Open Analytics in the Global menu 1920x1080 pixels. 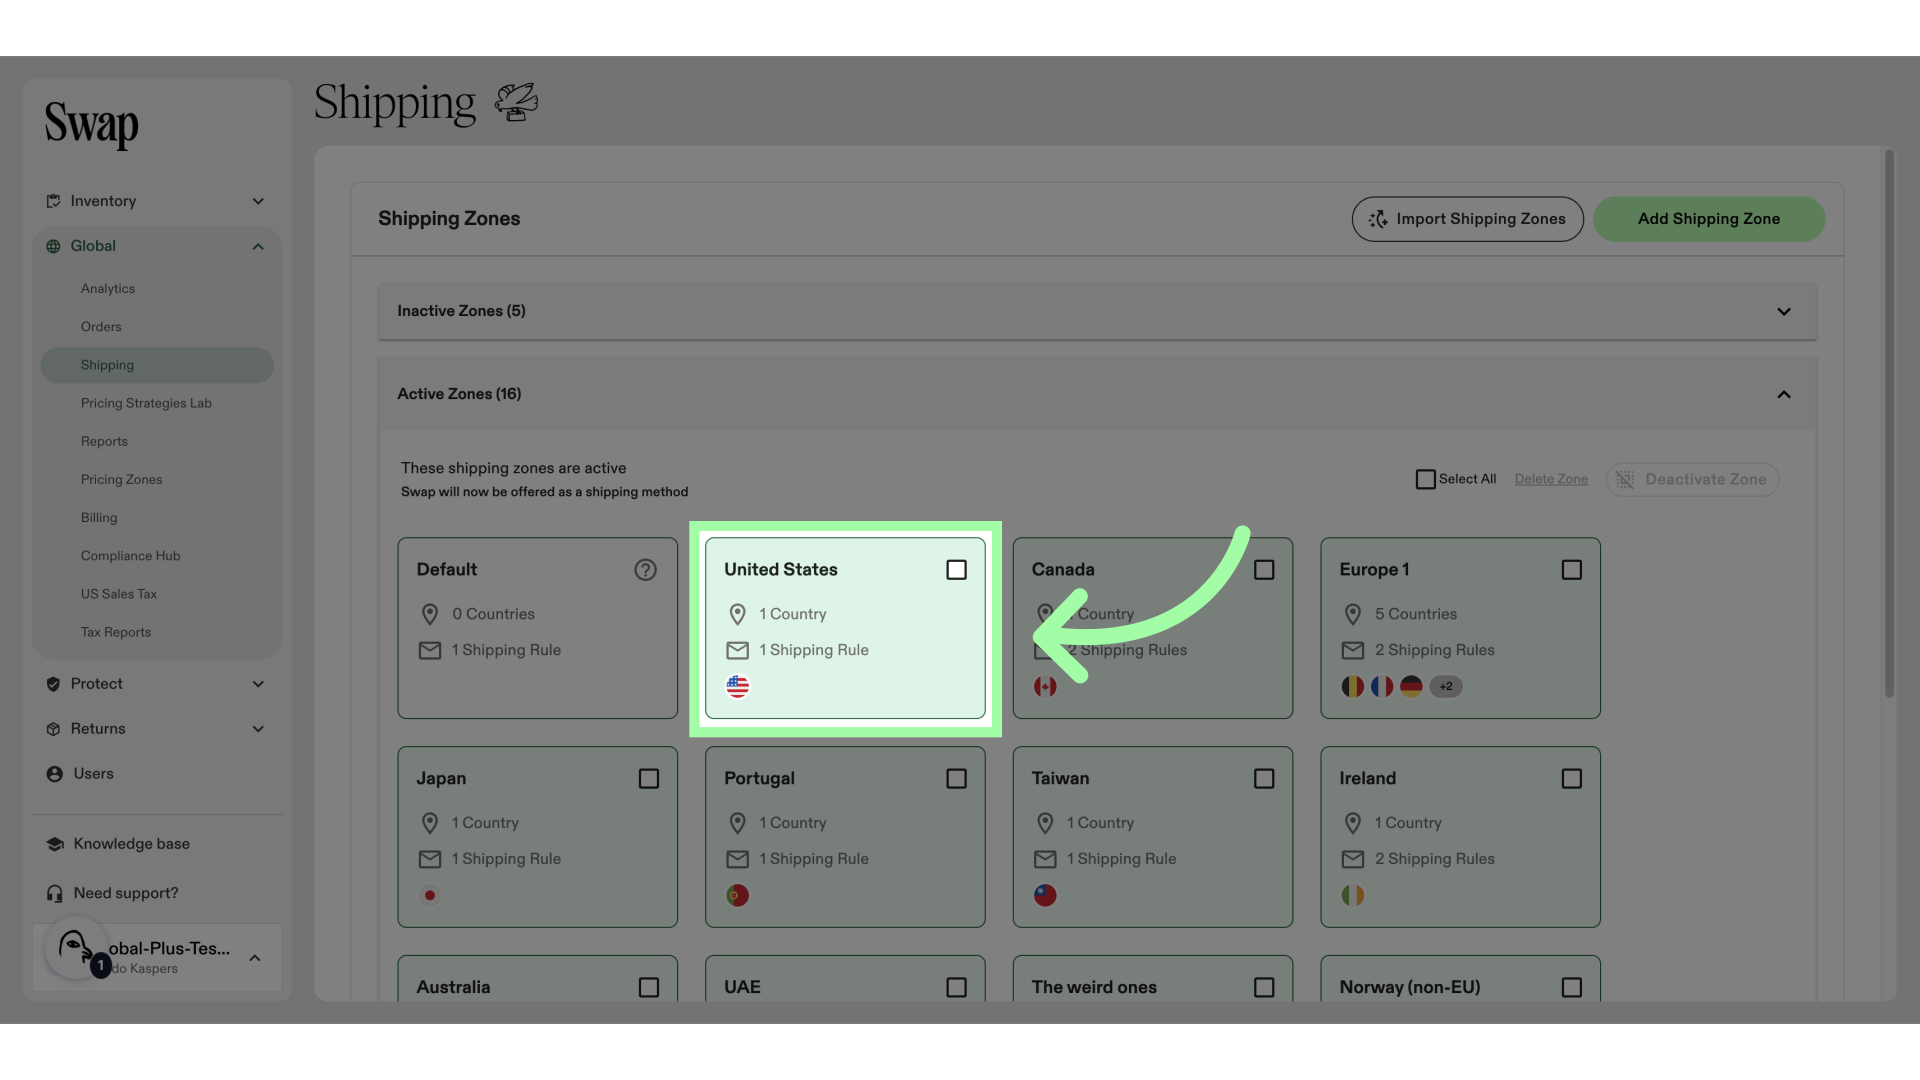108,289
